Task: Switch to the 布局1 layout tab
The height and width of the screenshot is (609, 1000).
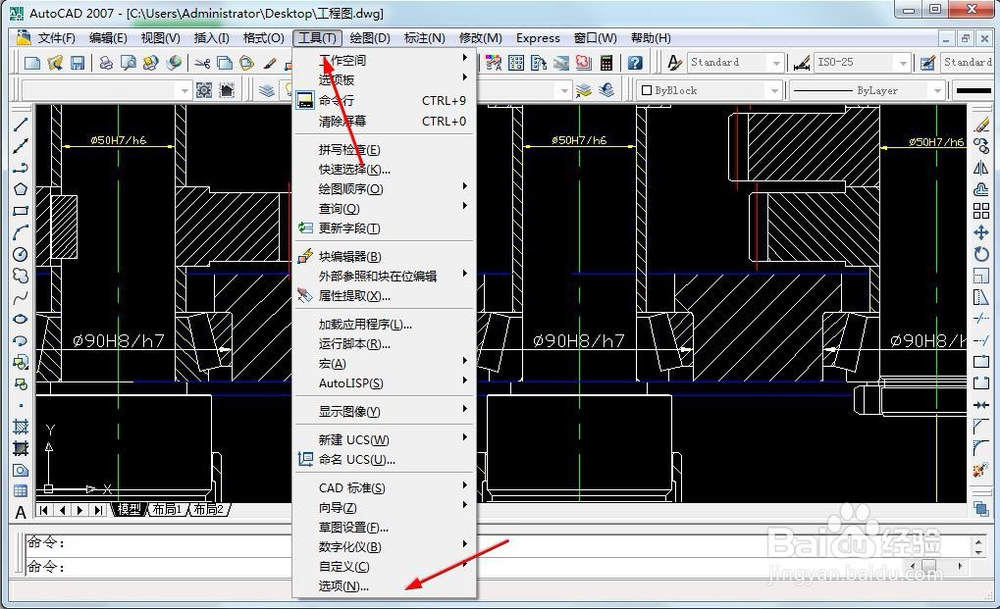Action: tap(167, 510)
